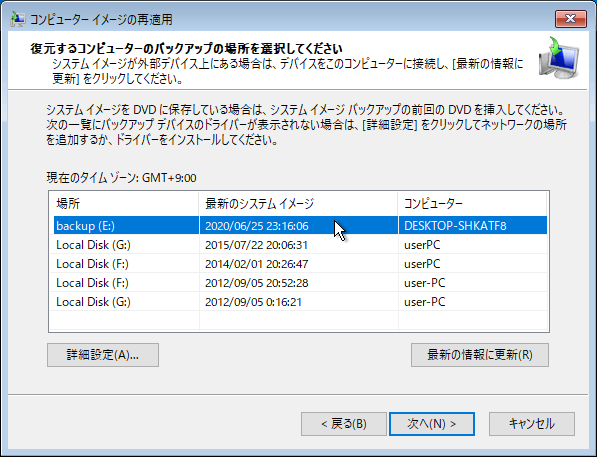Open 詳細設定(A)... advanced settings
597x457 pixels.
point(103,355)
